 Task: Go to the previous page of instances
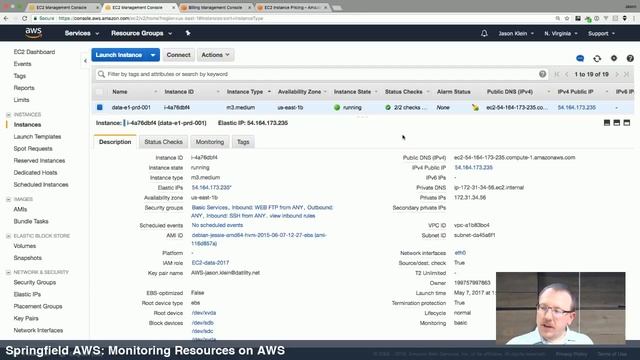coord(567,74)
